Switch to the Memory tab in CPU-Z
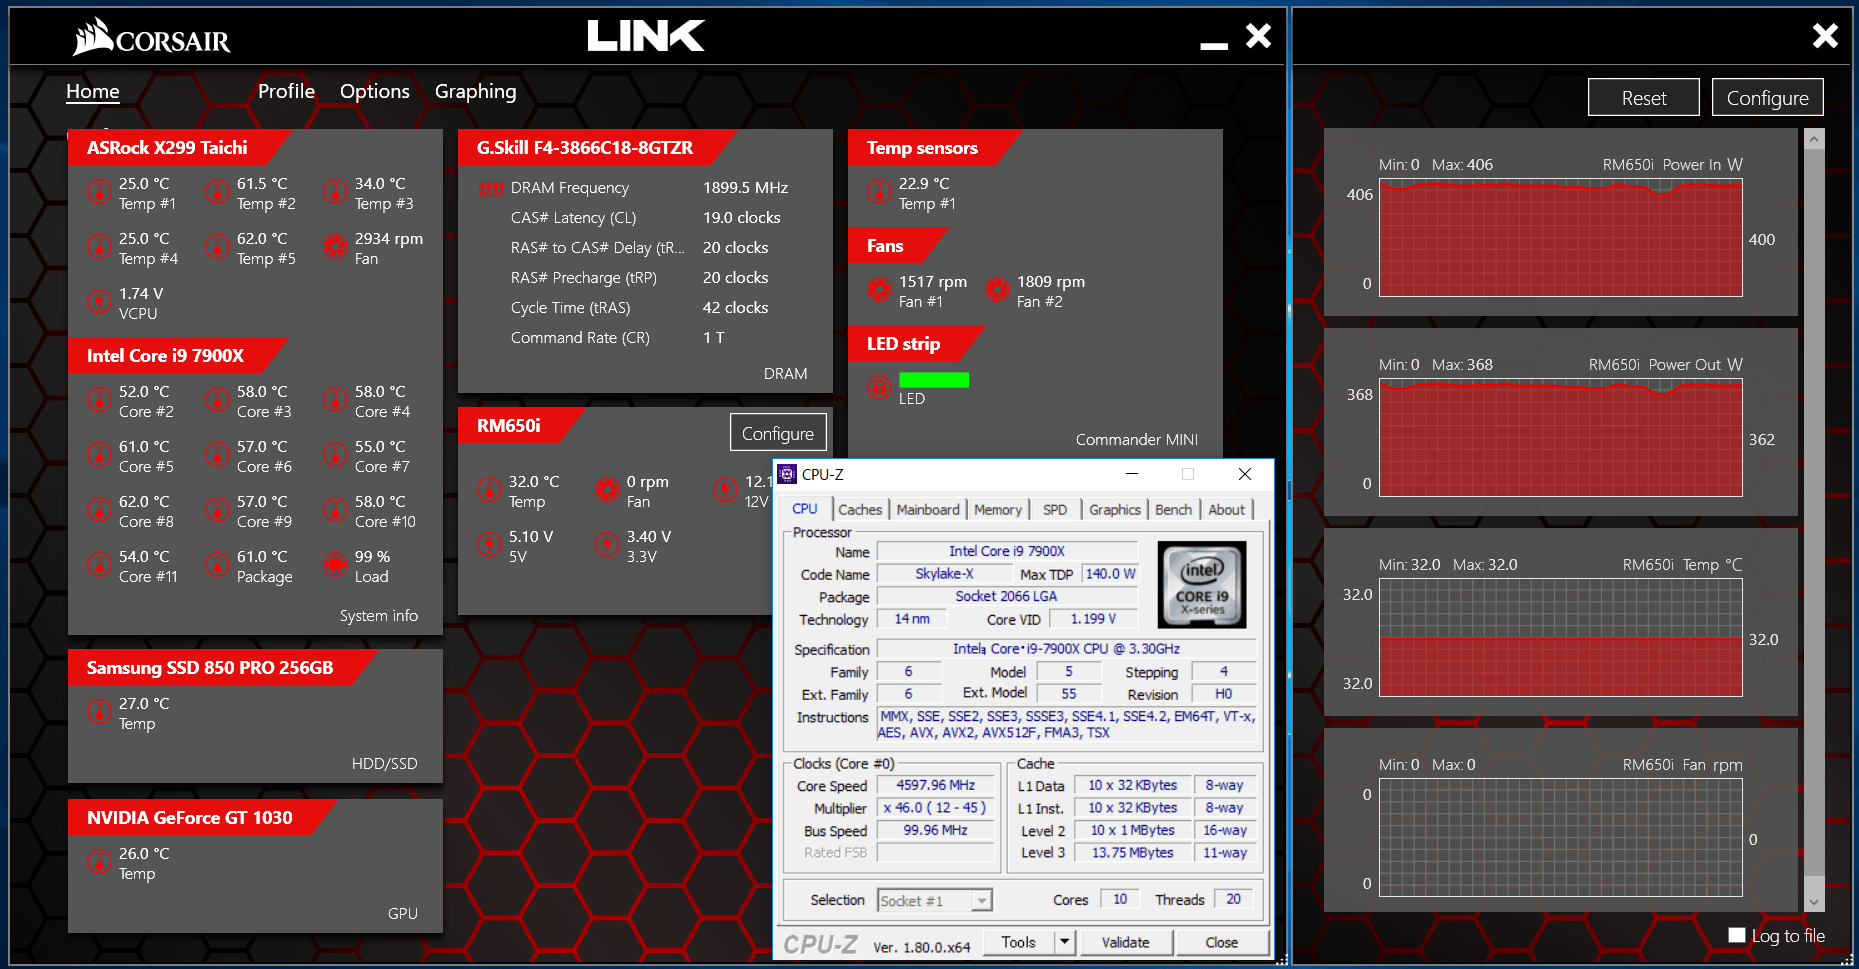1859x969 pixels. point(998,509)
